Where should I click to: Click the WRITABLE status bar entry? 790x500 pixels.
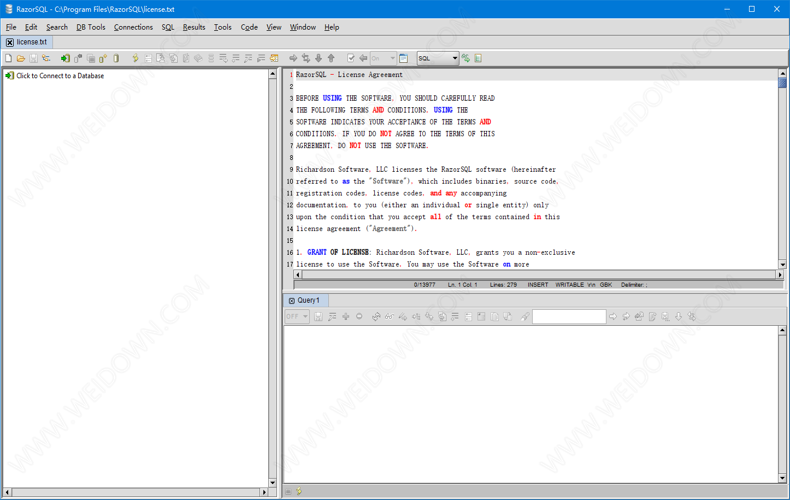(570, 285)
